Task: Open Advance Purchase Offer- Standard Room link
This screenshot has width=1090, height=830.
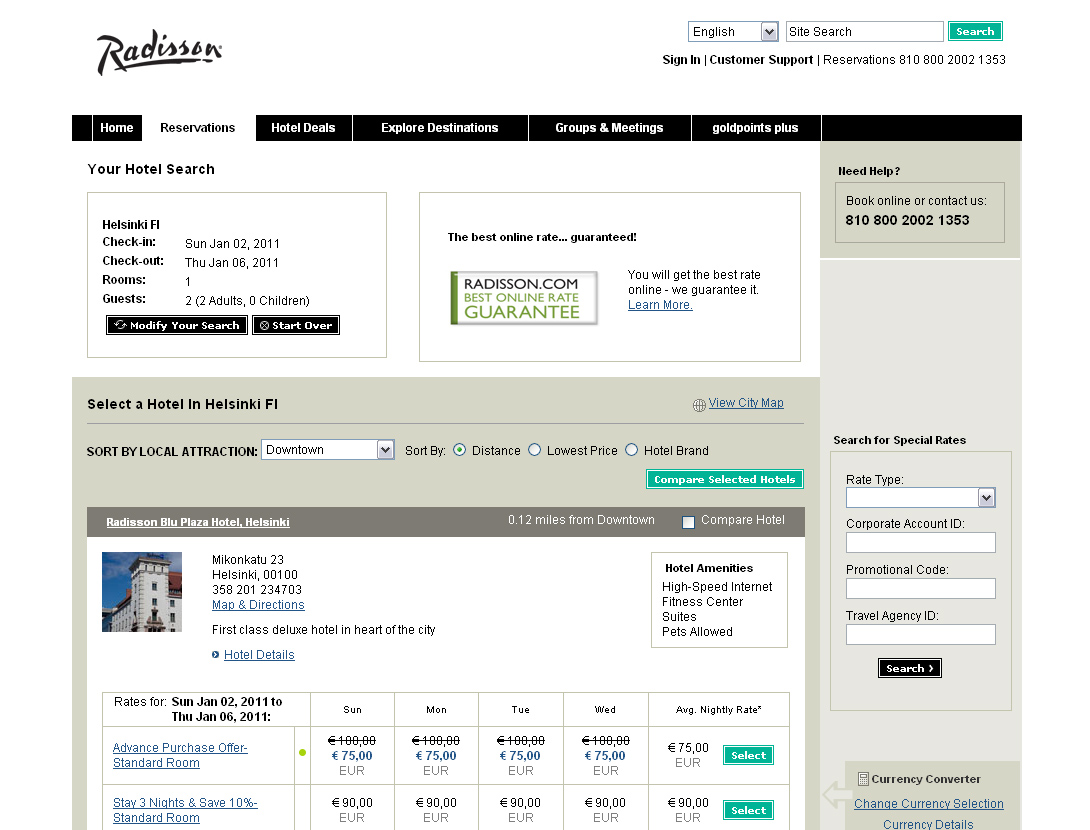Action: click(180, 755)
